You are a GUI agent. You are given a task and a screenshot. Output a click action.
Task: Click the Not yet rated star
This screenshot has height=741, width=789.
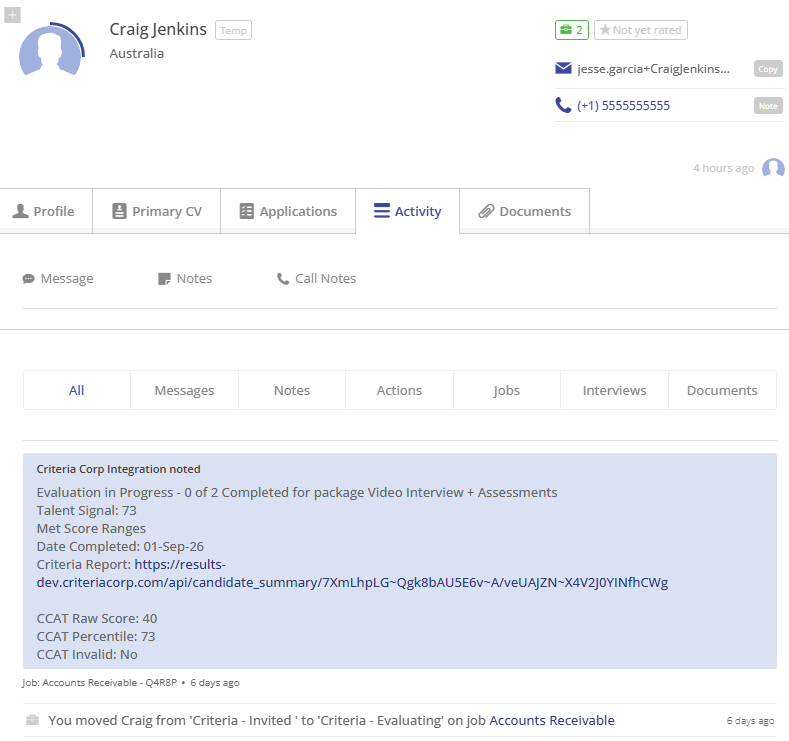641,30
